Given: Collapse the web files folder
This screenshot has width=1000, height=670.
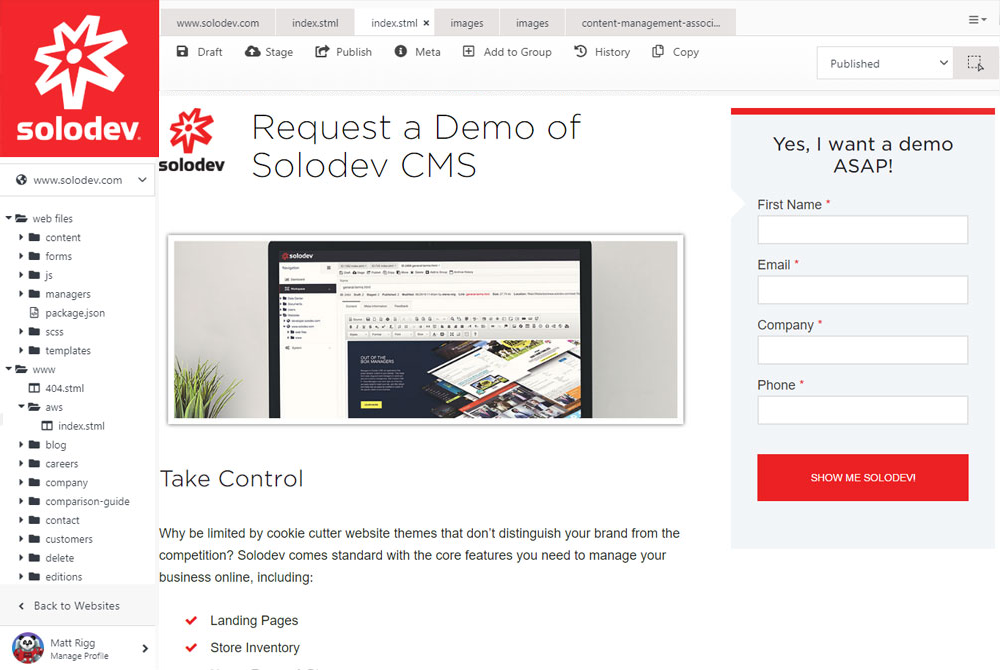Looking at the screenshot, I should coord(9,218).
